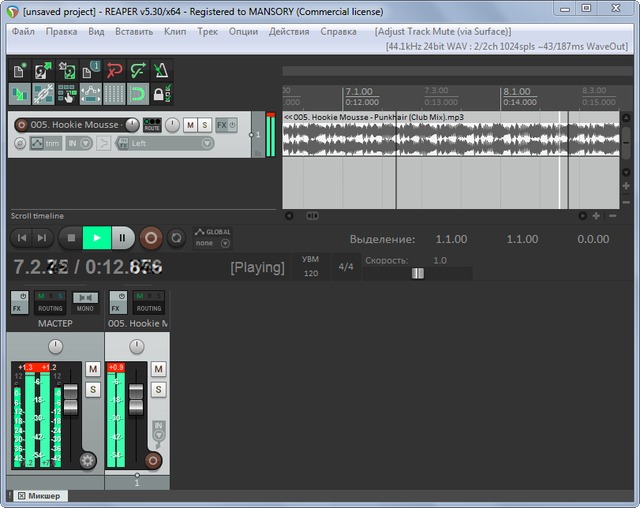The image size is (640, 508).
Task: Toggle the item grouping chain-link icon
Action: click(43, 94)
